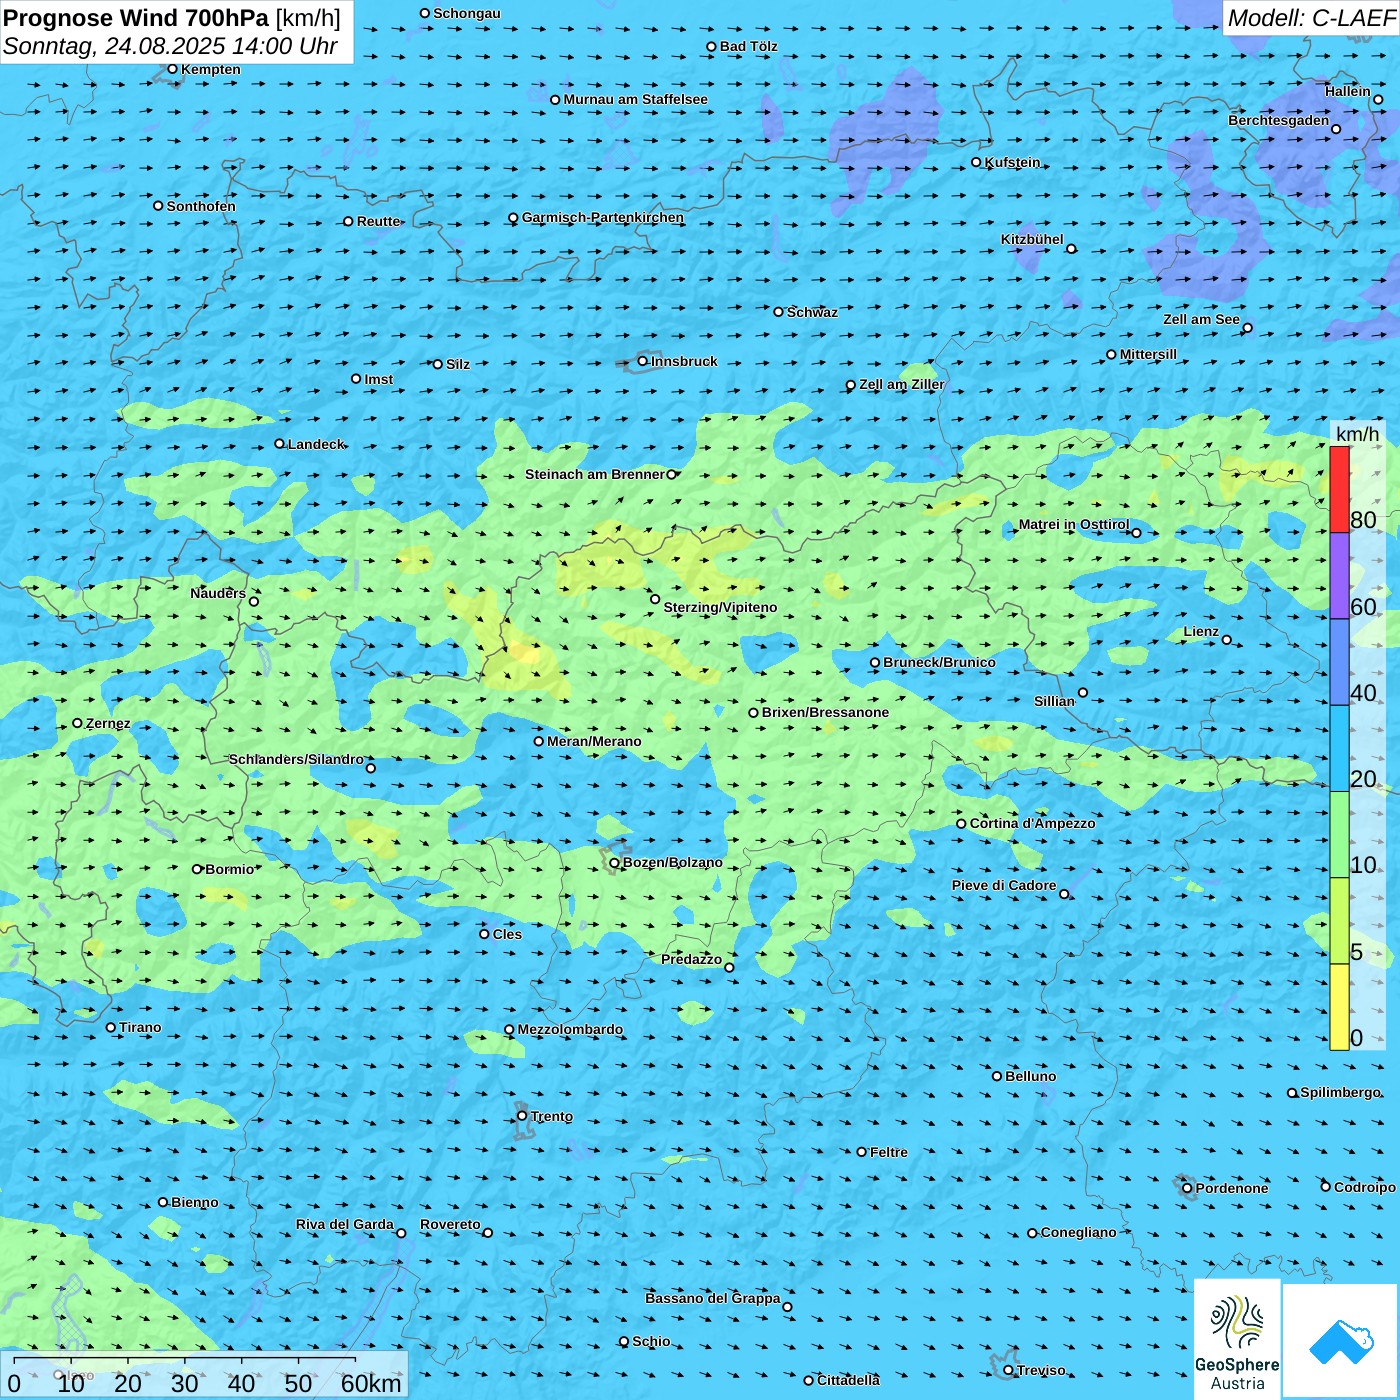Click the Pieve di Cadore label
The image size is (1400, 1400).
pyautogui.click(x=1003, y=885)
